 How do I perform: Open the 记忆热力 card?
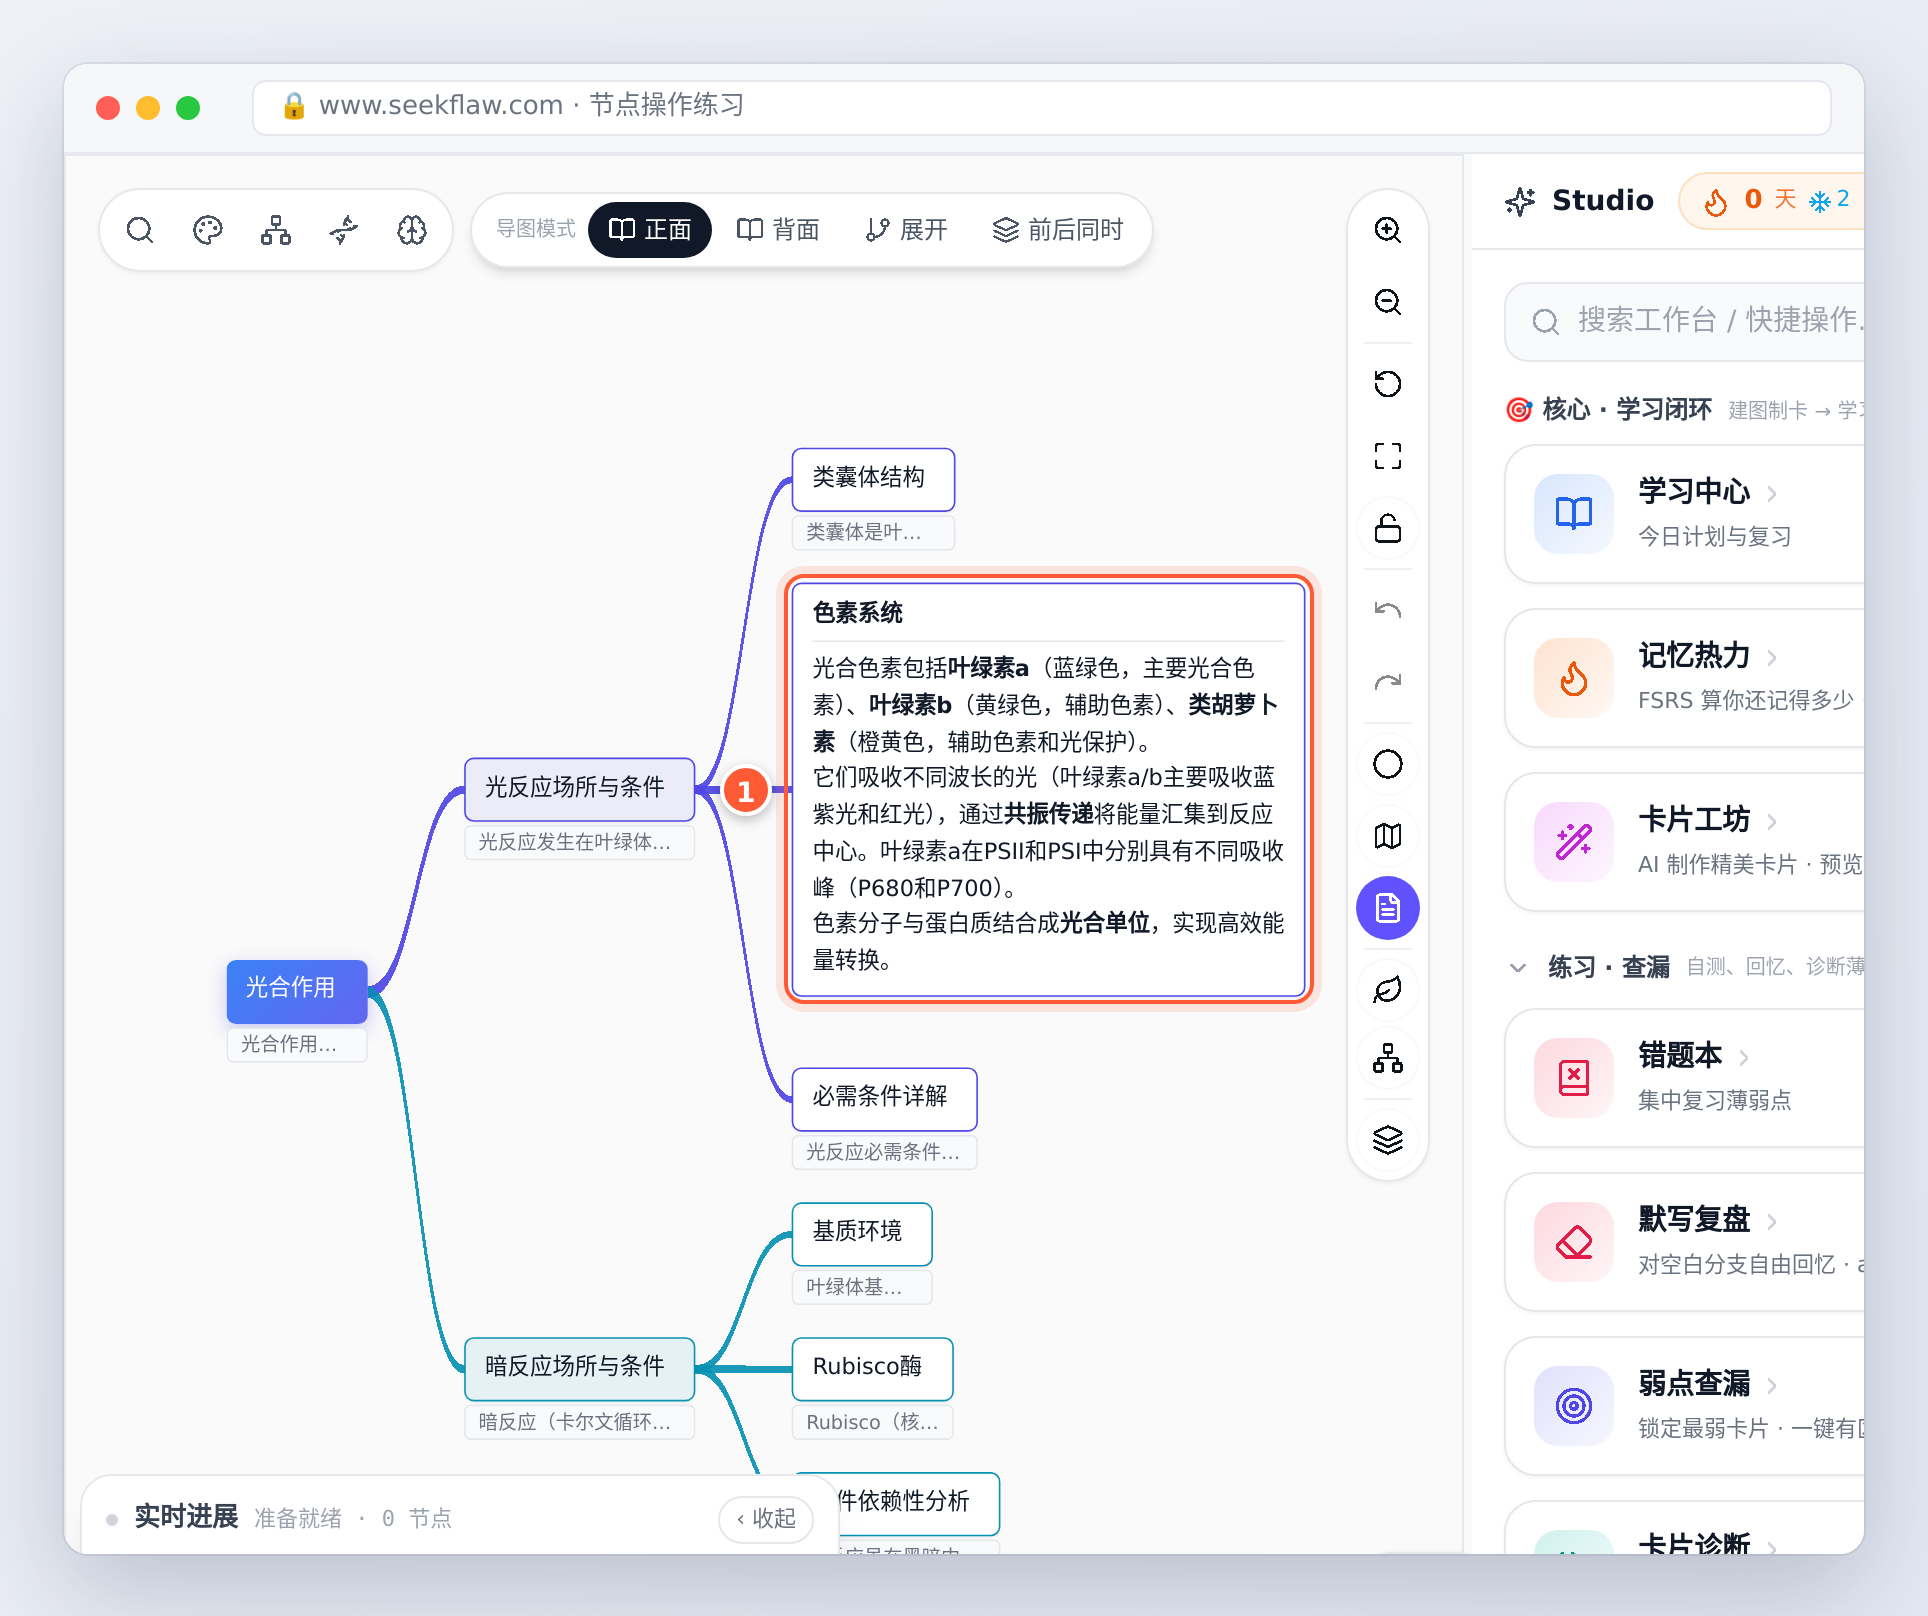[1684, 678]
